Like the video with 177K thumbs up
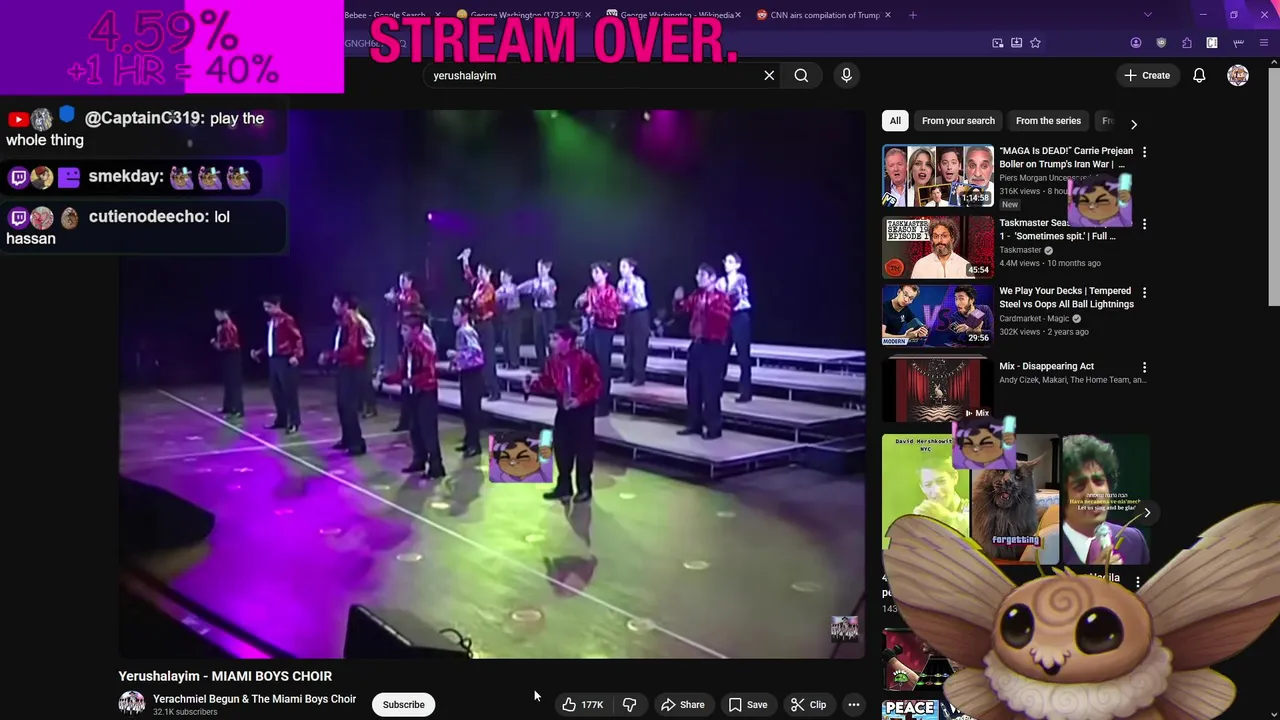Screen dimensions: 1280x720 tap(581, 705)
